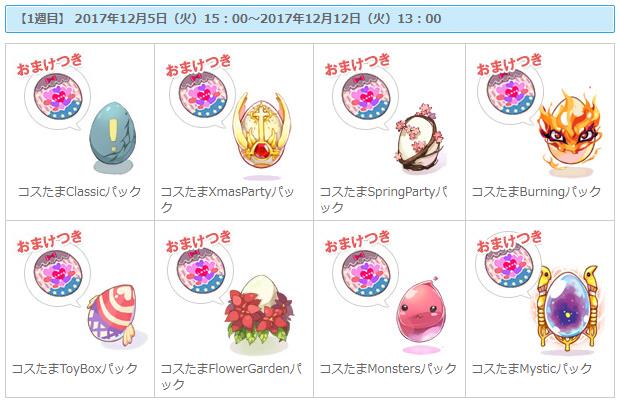Image resolution: width=620 pixels, height=405 pixels.
Task: Click the cherry blossom SpringParty egg
Action: coord(420,138)
